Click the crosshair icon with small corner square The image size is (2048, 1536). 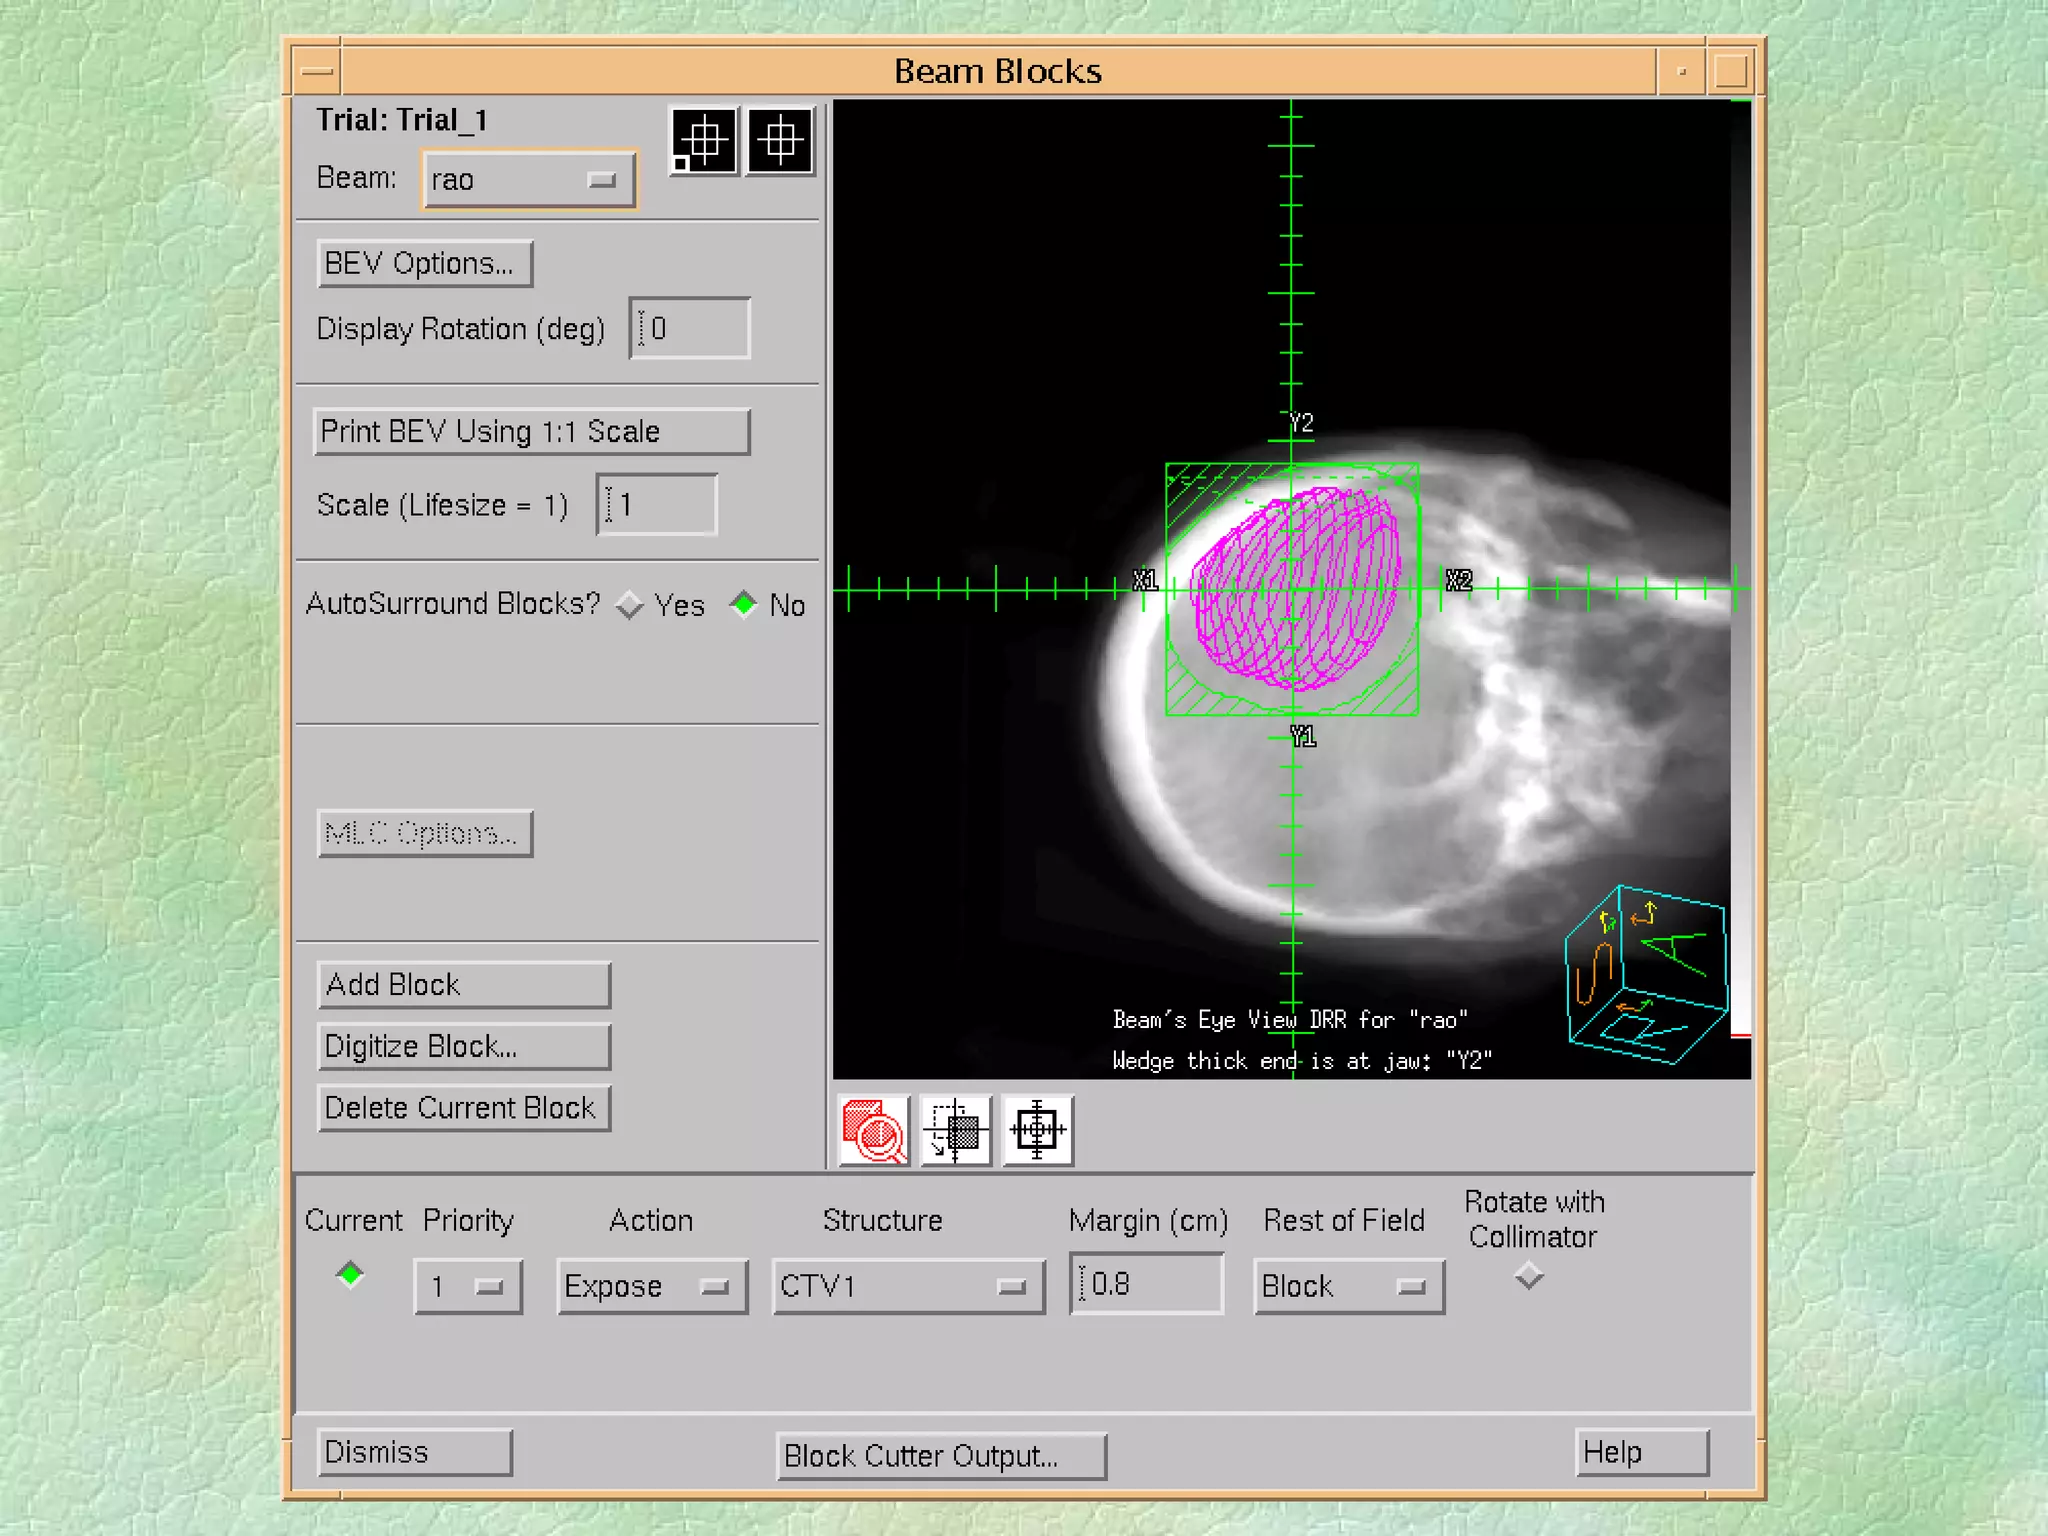point(704,141)
